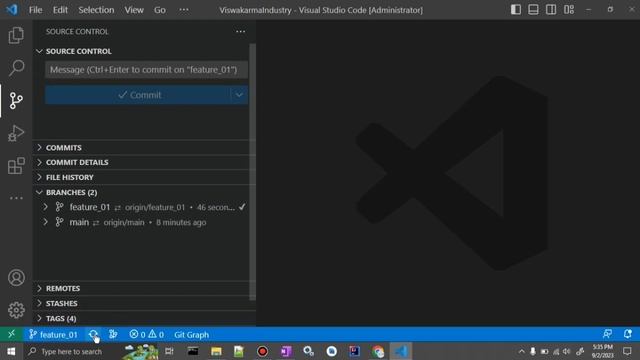Toggle the primary side bar

coord(516,10)
